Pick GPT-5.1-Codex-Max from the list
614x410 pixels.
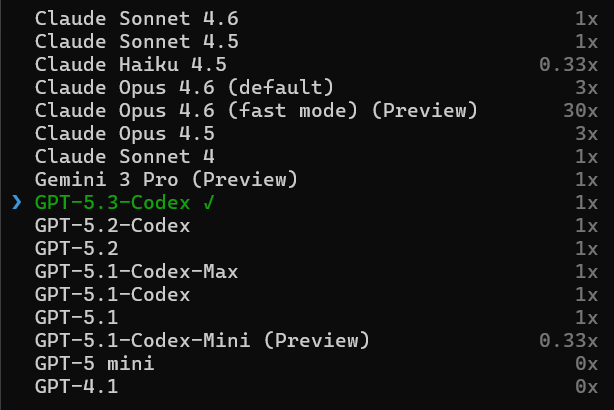click(136, 272)
